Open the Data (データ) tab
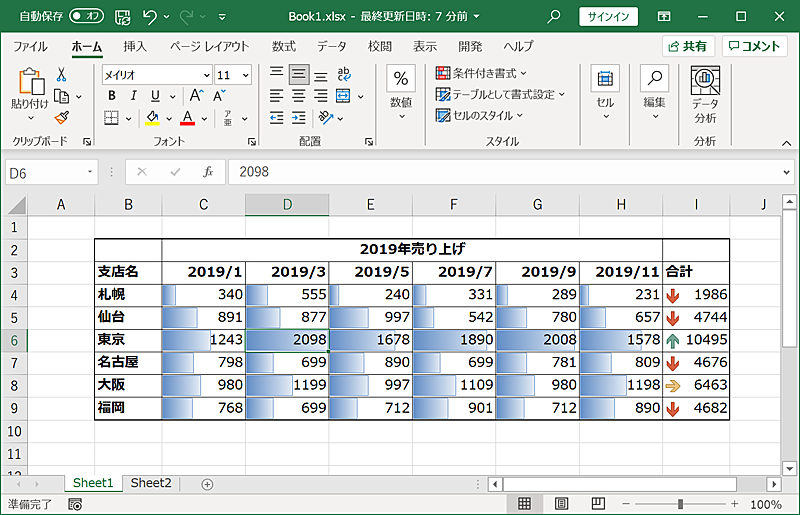 (x=332, y=46)
